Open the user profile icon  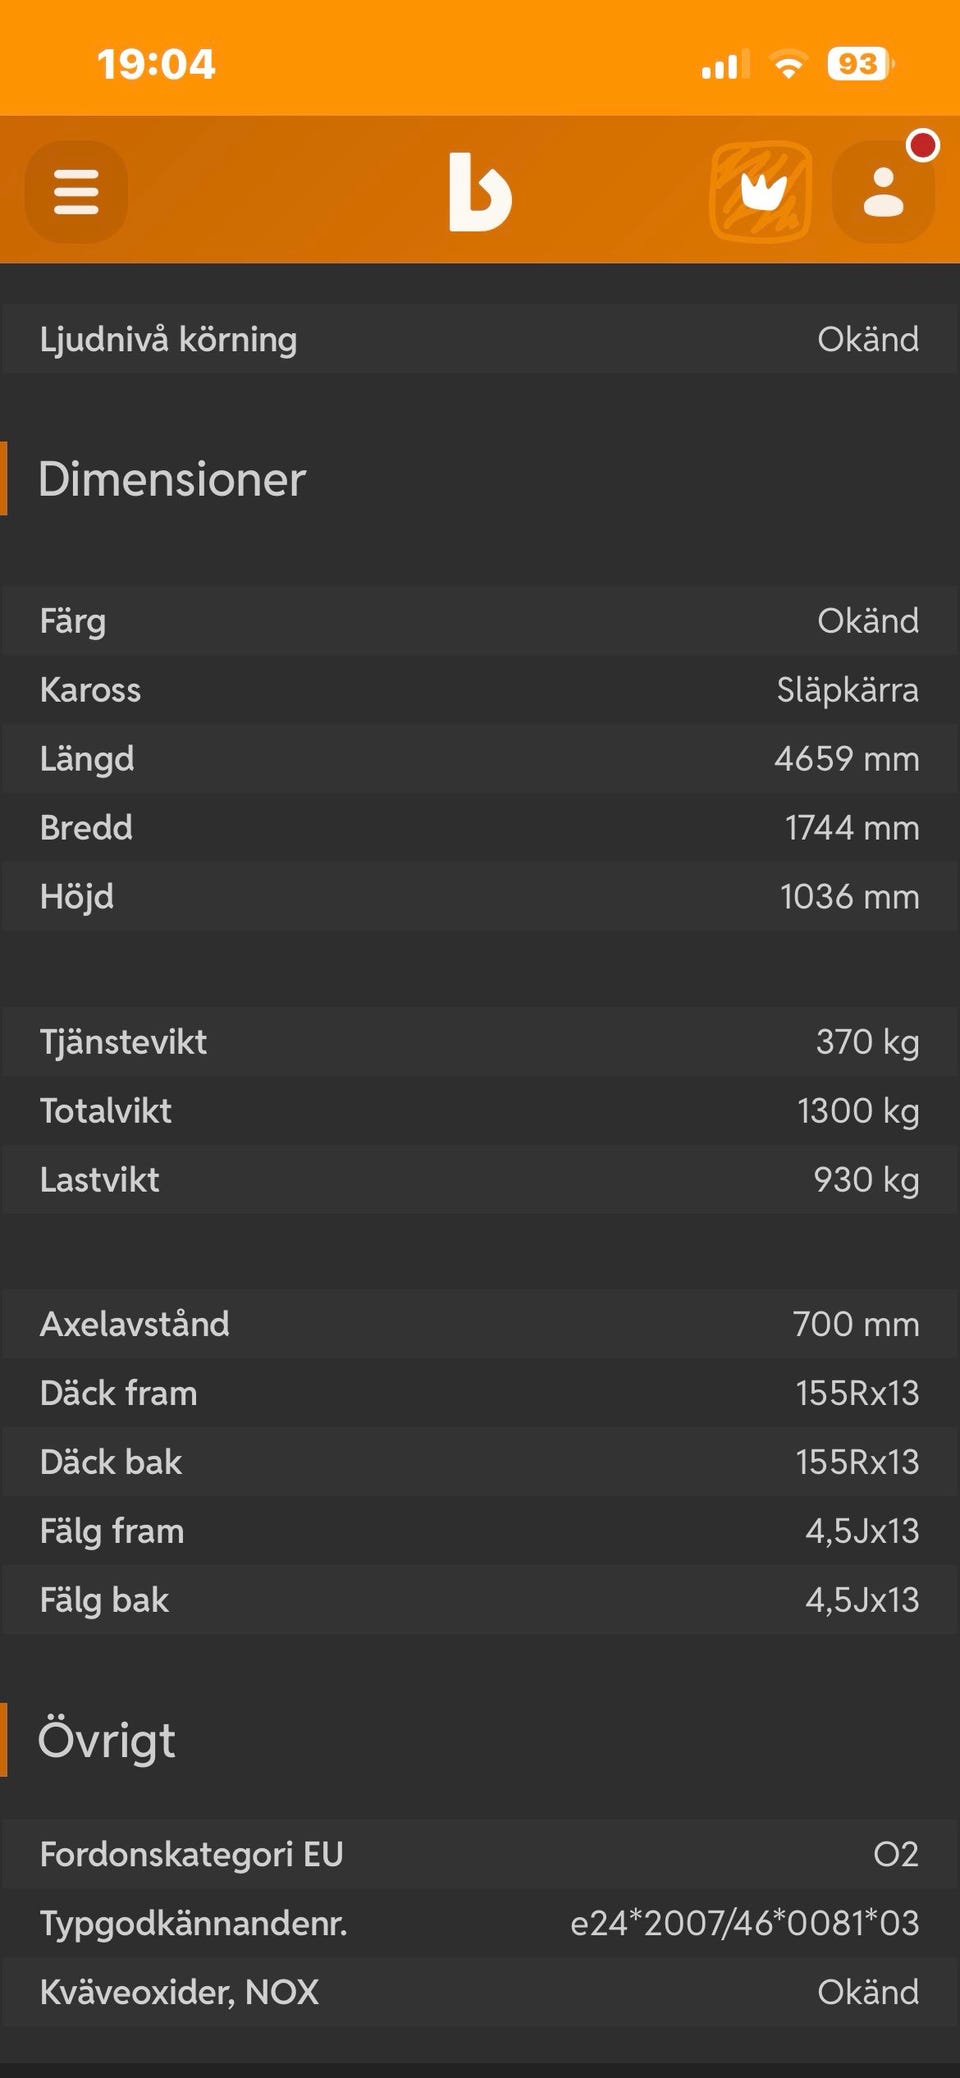(x=883, y=192)
